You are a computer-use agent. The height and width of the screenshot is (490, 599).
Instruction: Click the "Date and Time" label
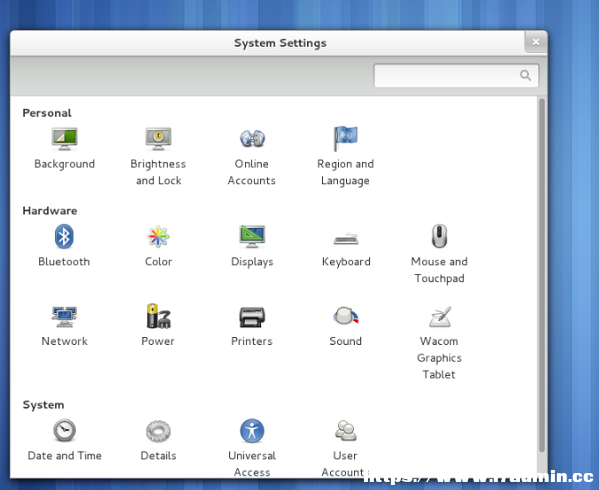click(65, 456)
